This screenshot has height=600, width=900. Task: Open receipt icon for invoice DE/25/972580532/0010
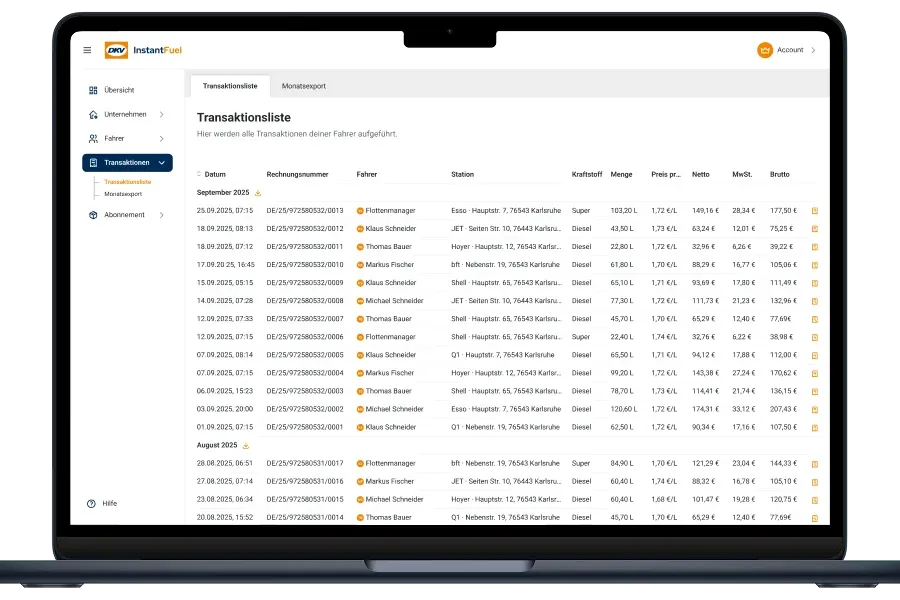[x=814, y=265]
